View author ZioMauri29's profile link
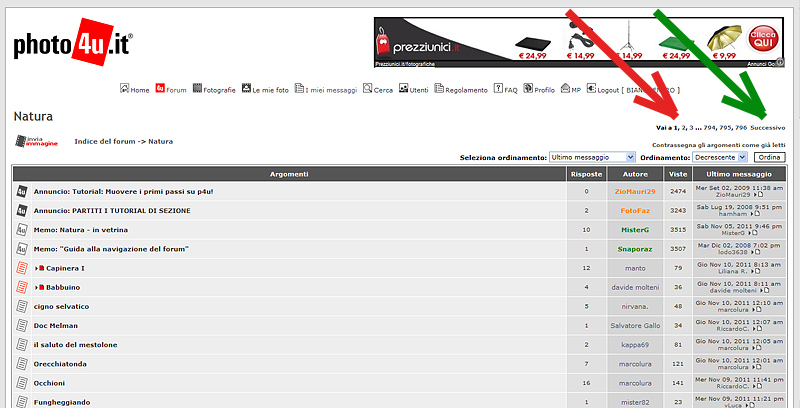Viewport: 800px width, 408px height. (x=634, y=191)
